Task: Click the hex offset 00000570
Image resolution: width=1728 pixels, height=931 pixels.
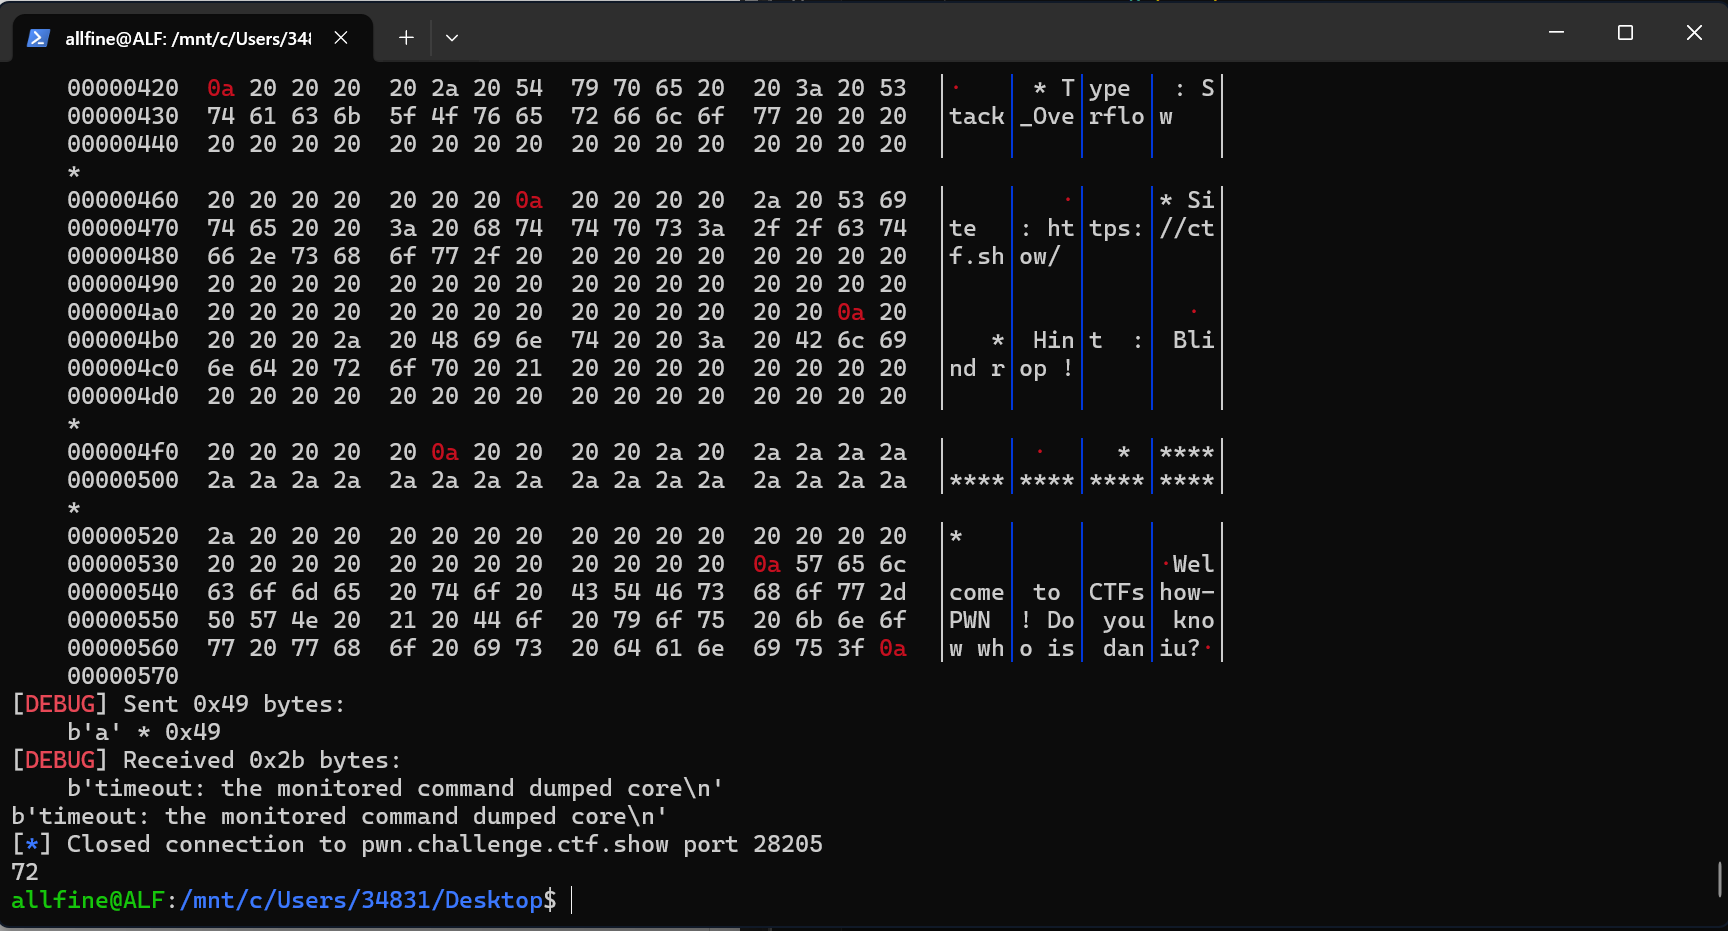Action: [123, 676]
